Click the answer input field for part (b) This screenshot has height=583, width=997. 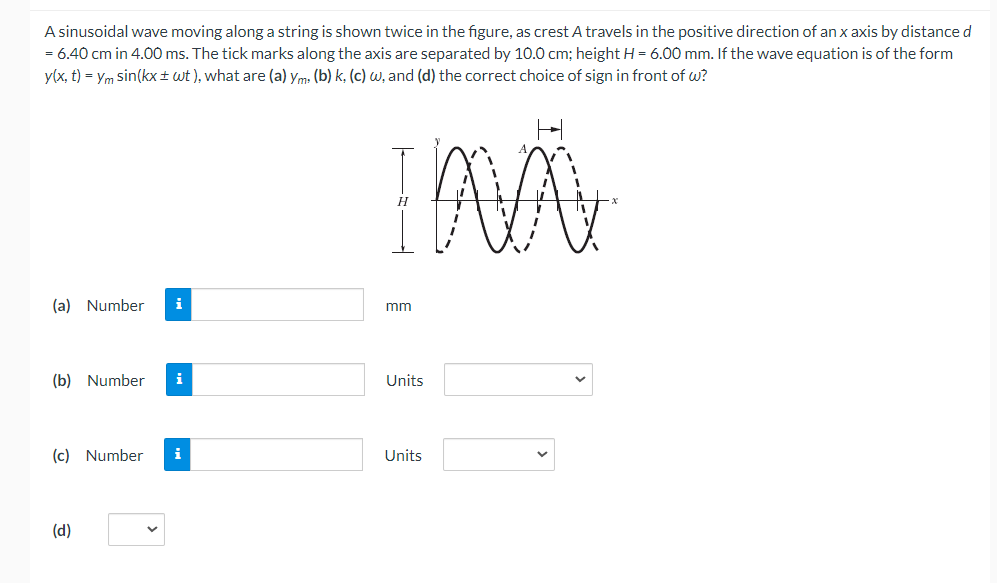tap(276, 380)
